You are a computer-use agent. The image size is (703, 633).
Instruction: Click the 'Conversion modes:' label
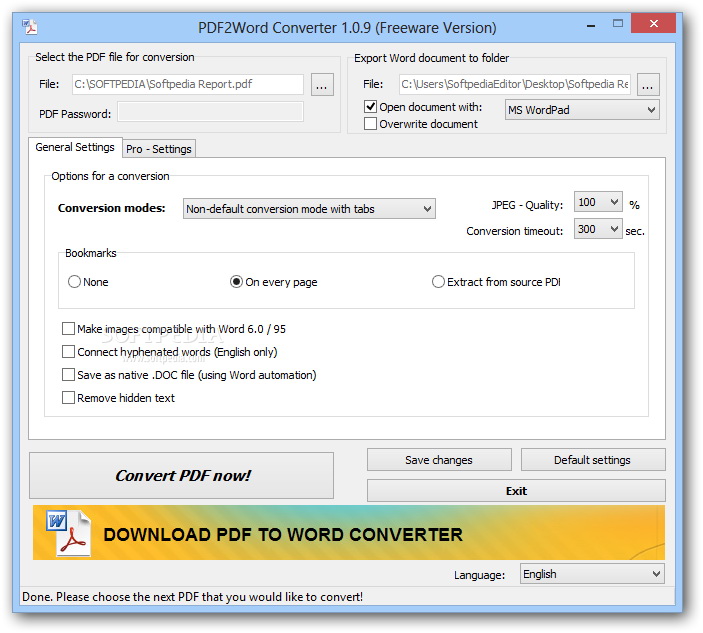click(112, 208)
